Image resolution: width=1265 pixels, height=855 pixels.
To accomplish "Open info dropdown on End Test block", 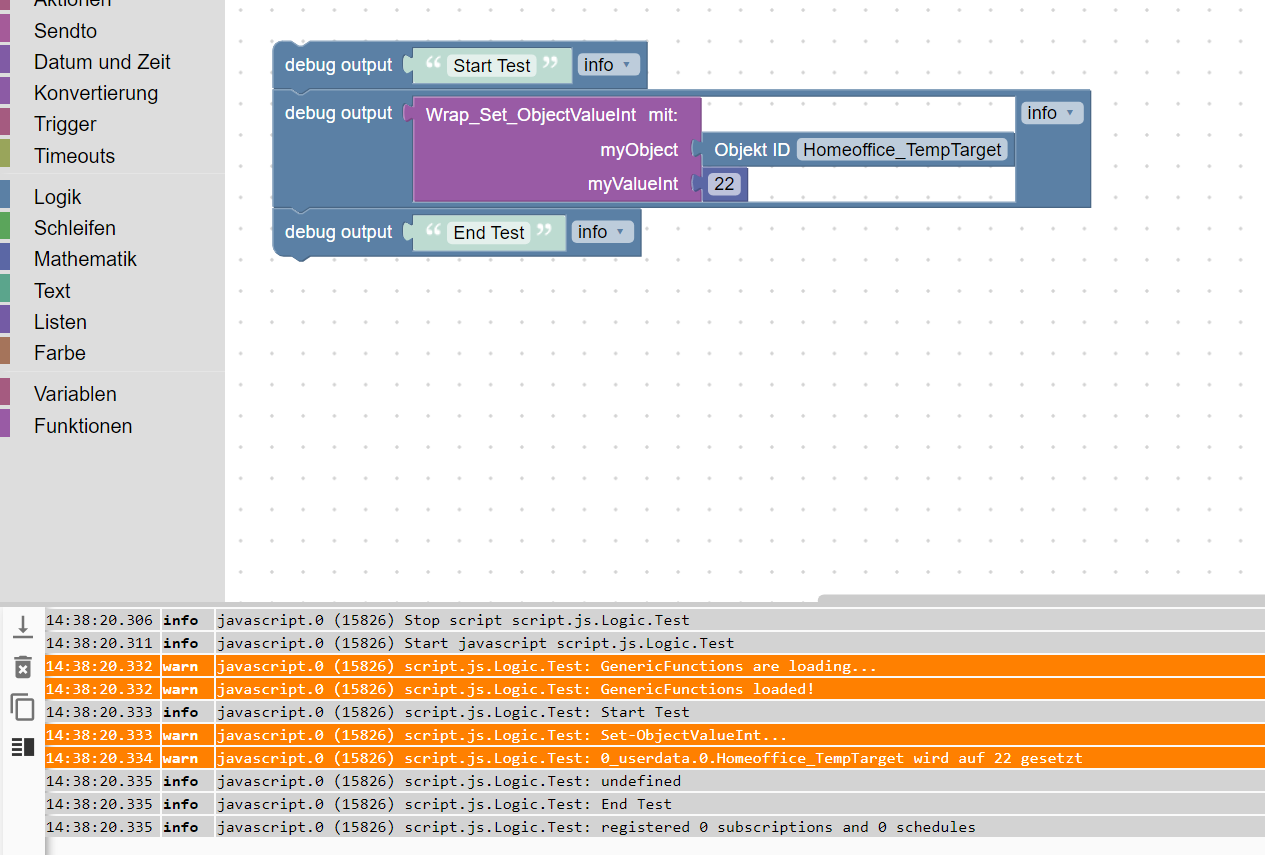I will click(602, 232).
